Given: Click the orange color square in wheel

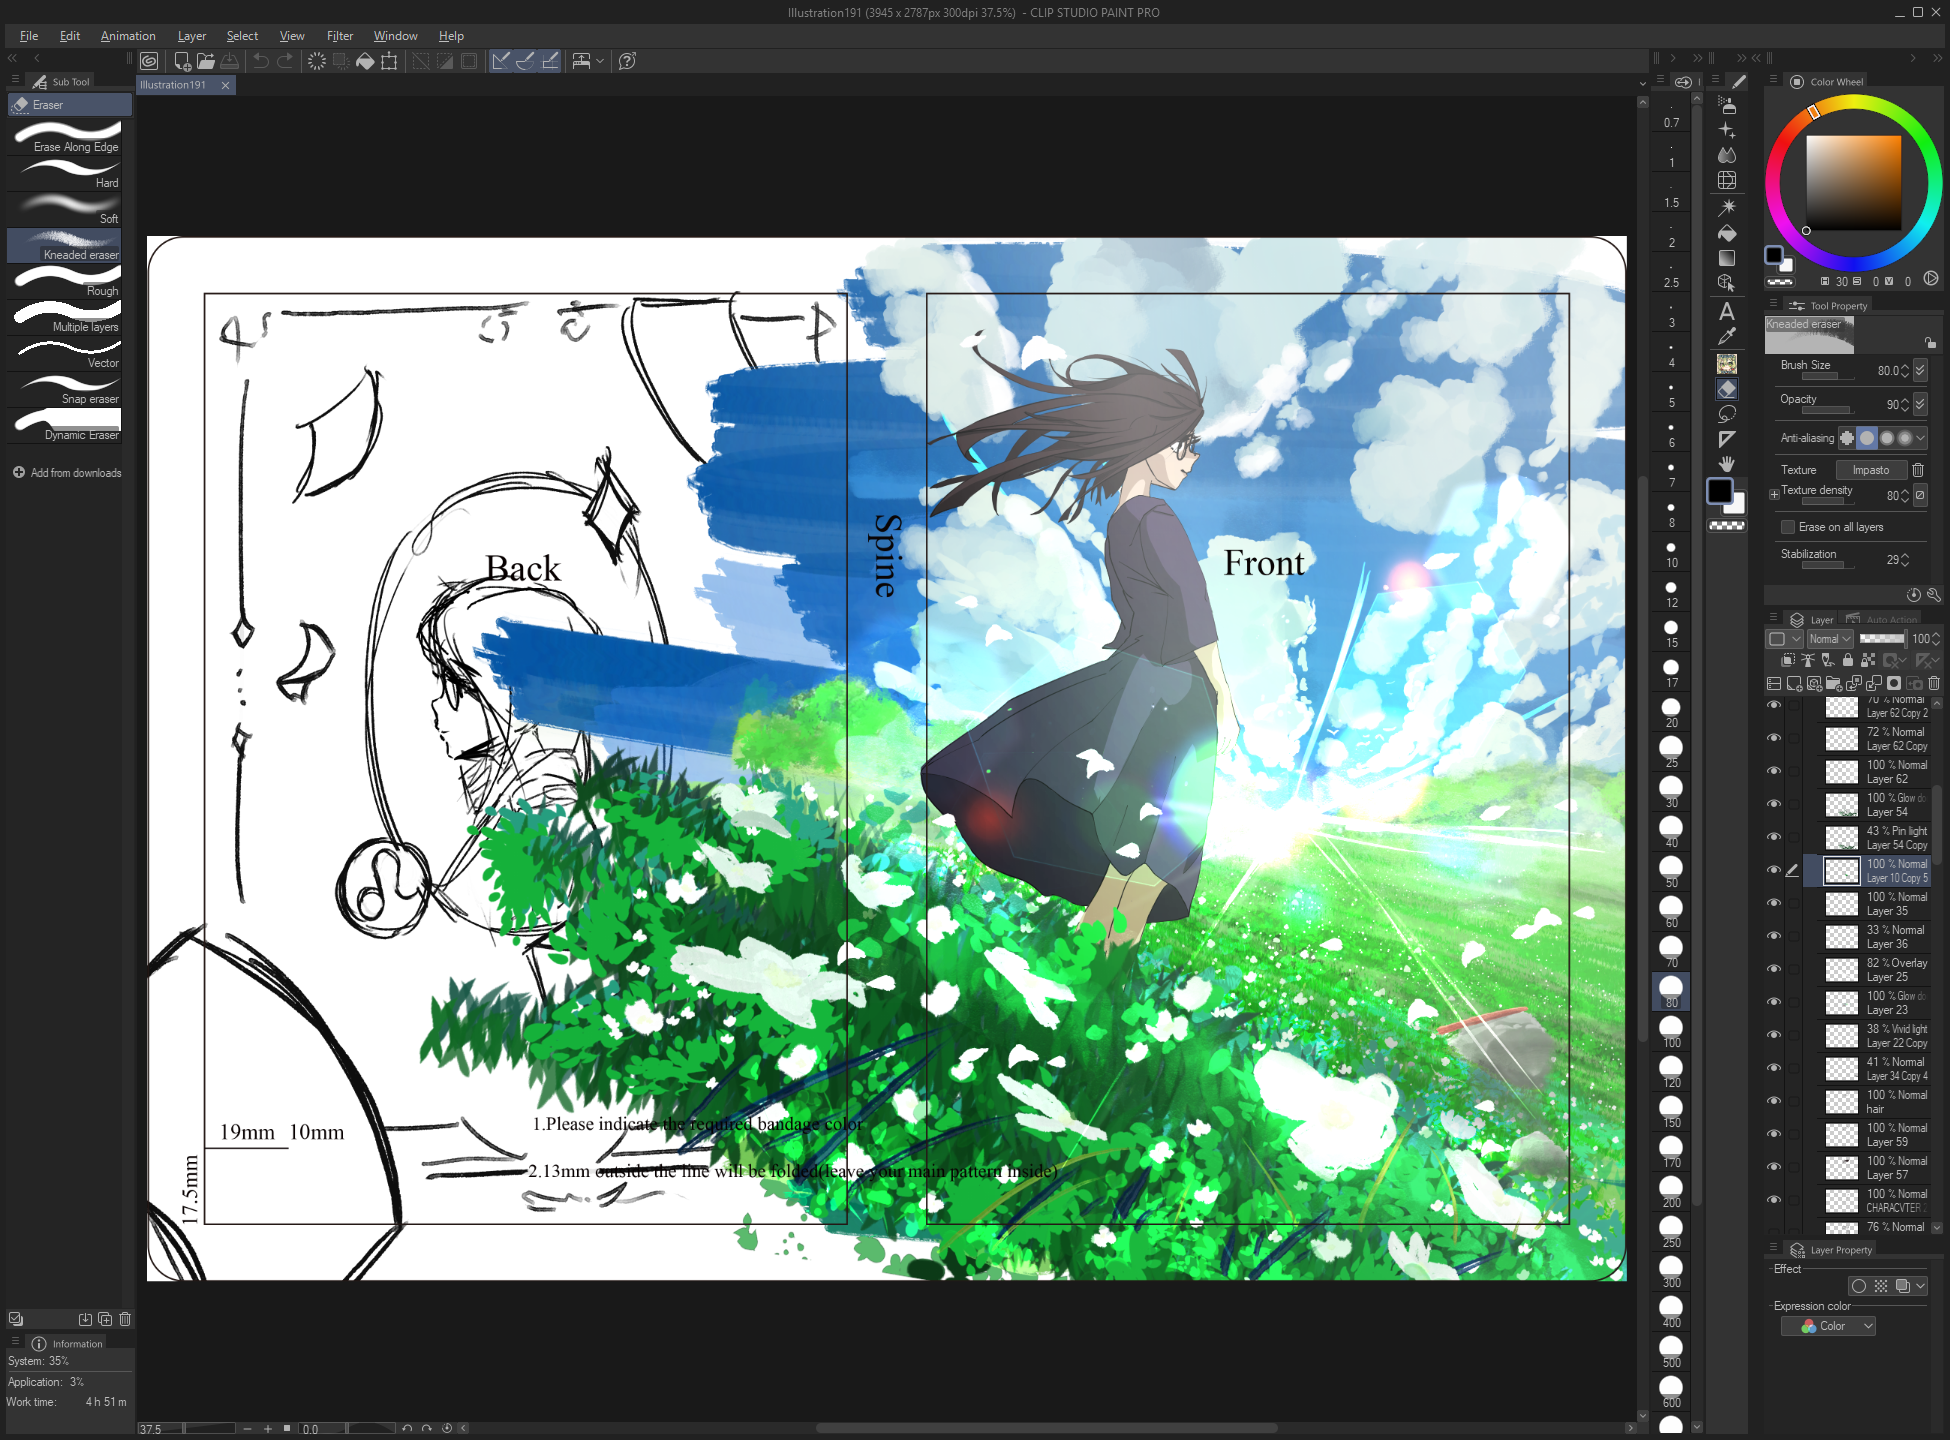Looking at the screenshot, I should 1853,182.
